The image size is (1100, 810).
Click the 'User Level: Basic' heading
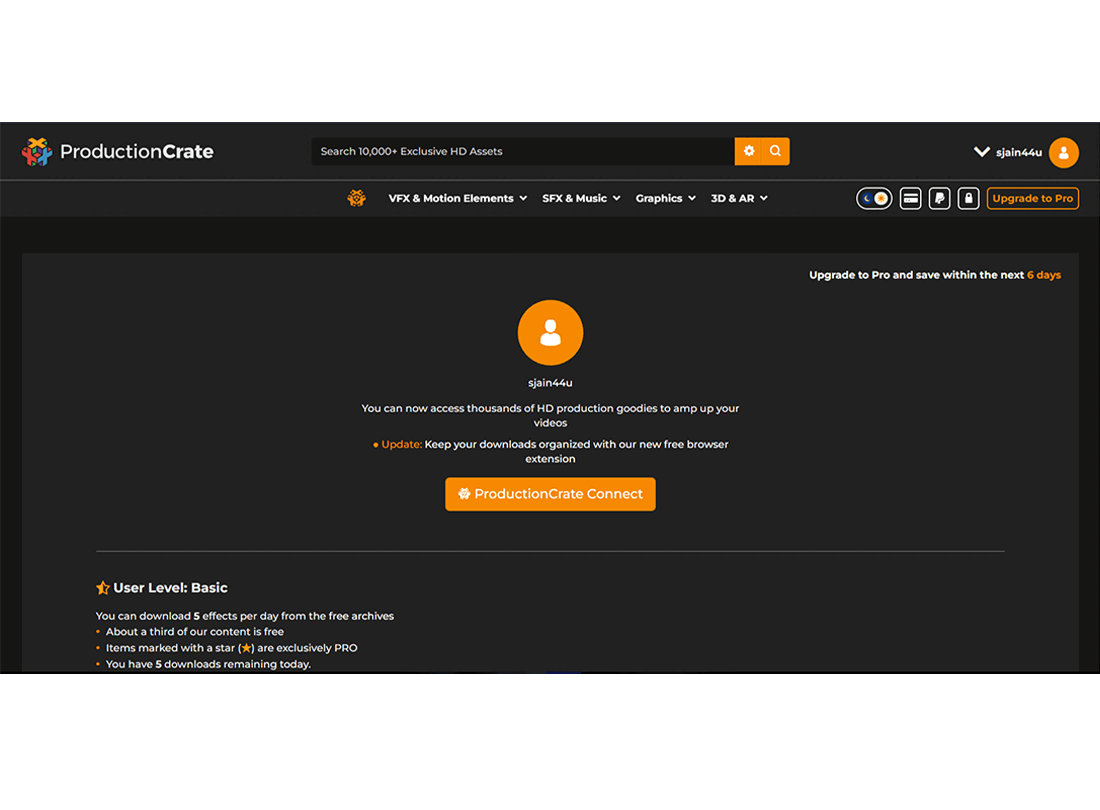pos(170,588)
